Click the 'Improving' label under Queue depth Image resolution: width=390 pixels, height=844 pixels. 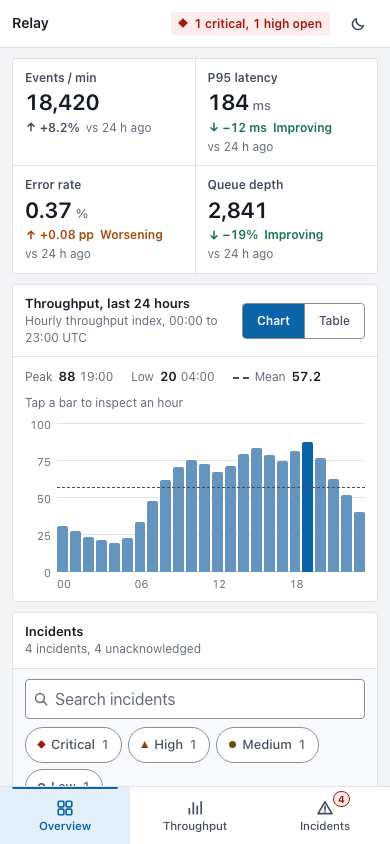[x=294, y=235]
